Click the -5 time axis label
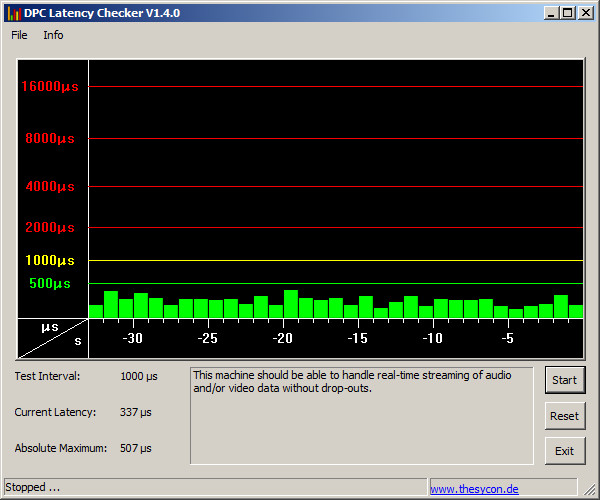The width and height of the screenshot is (600, 500). 507,338
